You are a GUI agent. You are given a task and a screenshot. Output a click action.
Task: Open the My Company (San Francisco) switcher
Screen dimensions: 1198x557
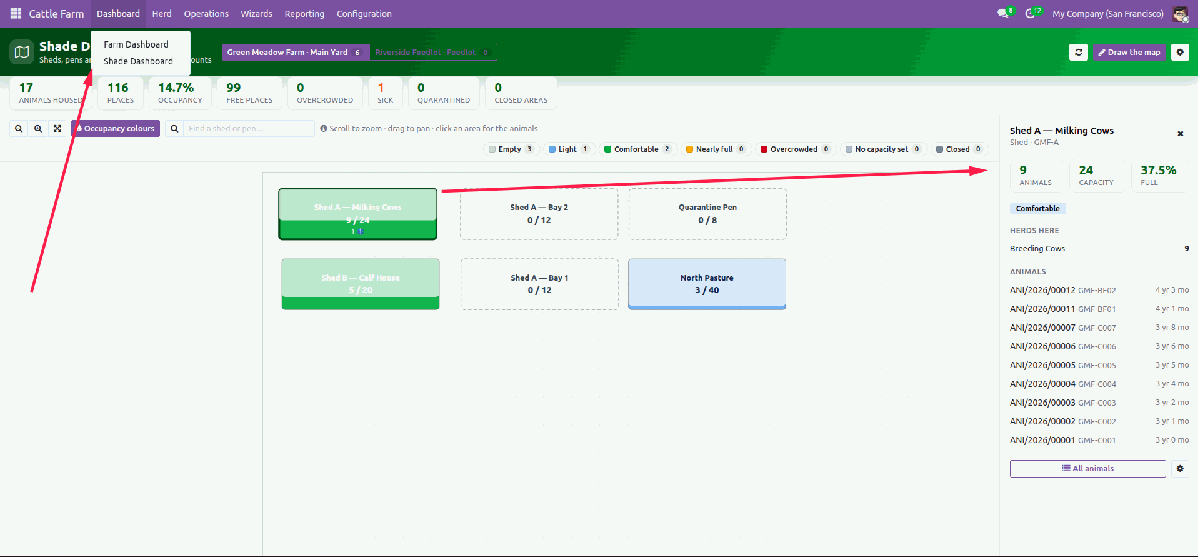coord(1107,14)
